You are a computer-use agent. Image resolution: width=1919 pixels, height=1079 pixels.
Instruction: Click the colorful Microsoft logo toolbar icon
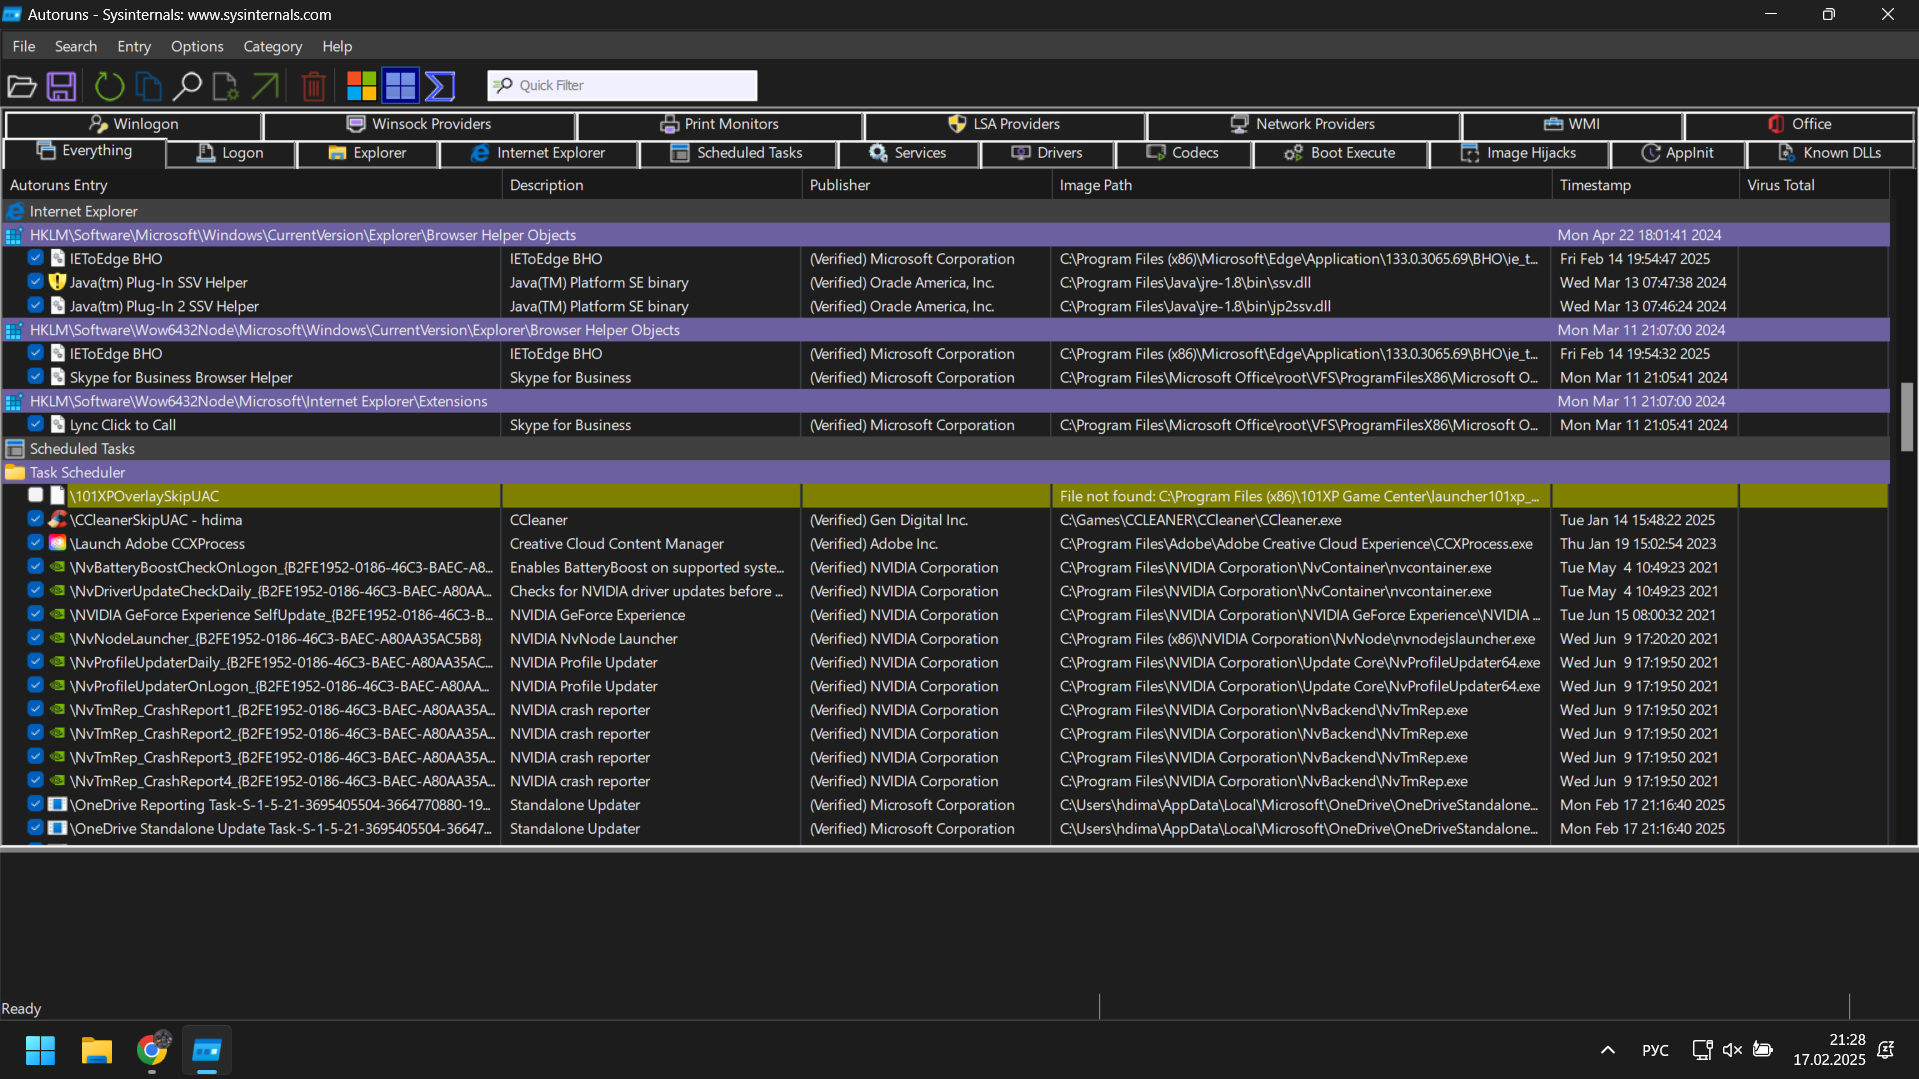(x=361, y=86)
